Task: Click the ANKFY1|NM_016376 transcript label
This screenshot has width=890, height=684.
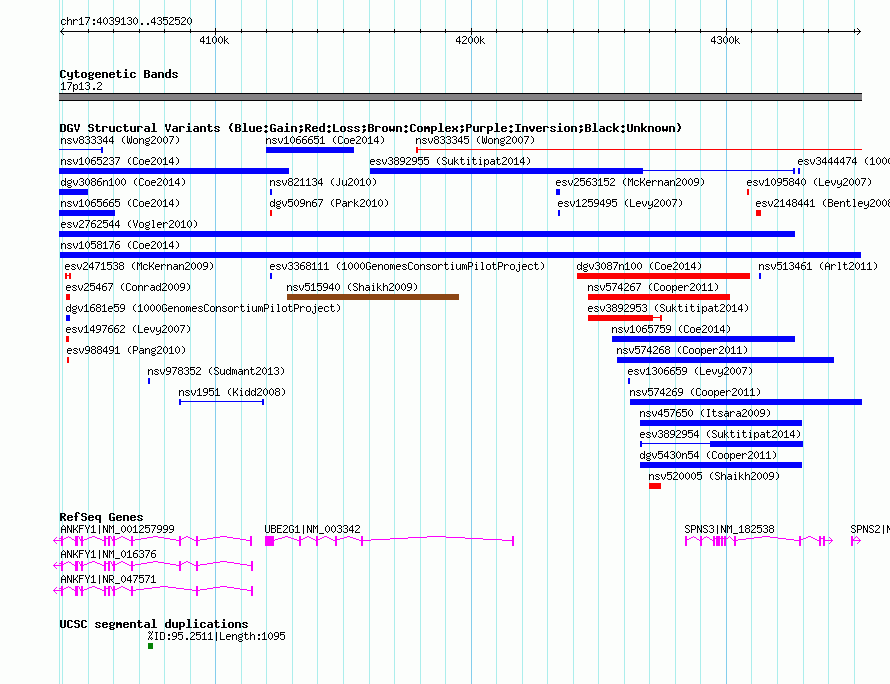Action: pos(108,554)
